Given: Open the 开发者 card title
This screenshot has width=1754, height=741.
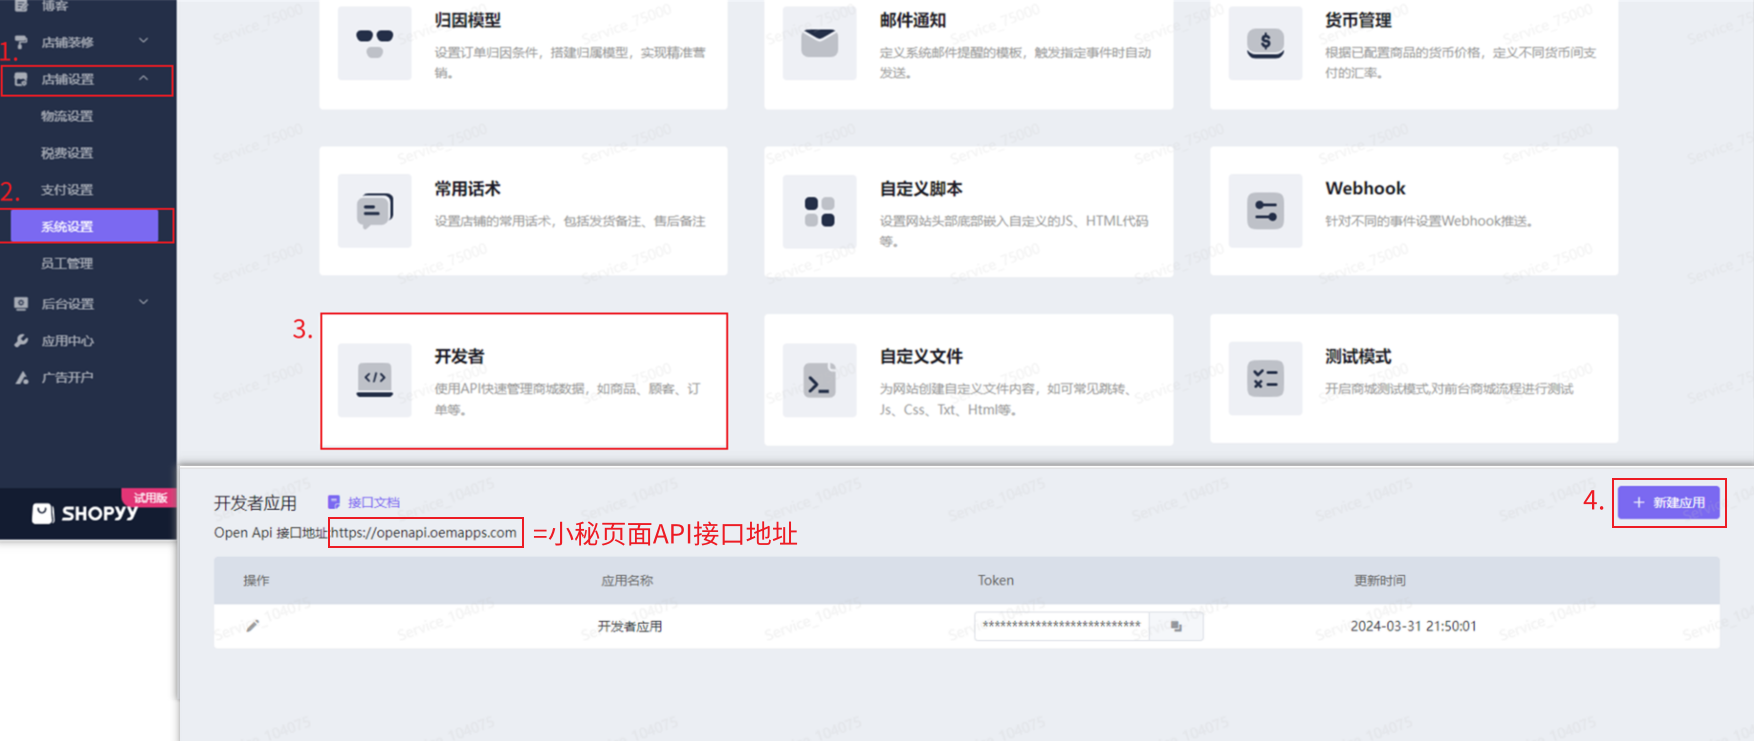Looking at the screenshot, I should [x=459, y=356].
